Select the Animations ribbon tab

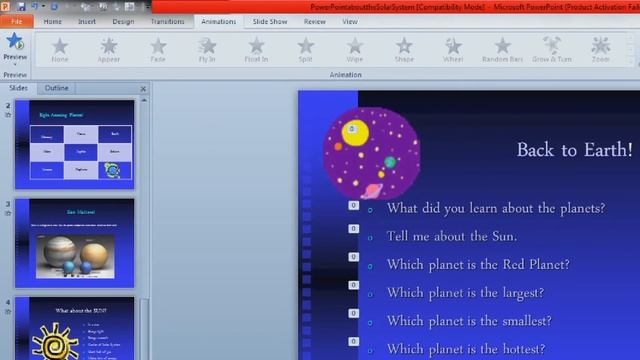218,22
